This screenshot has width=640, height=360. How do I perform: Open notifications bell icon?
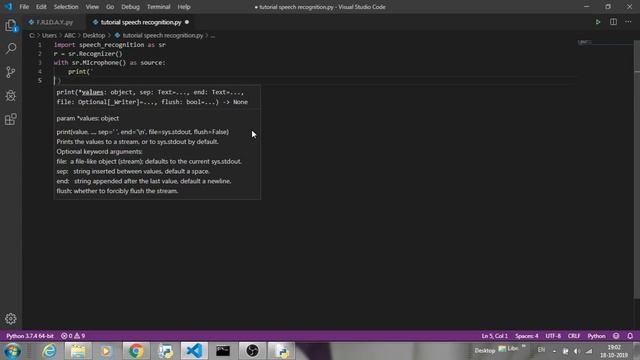click(630, 336)
